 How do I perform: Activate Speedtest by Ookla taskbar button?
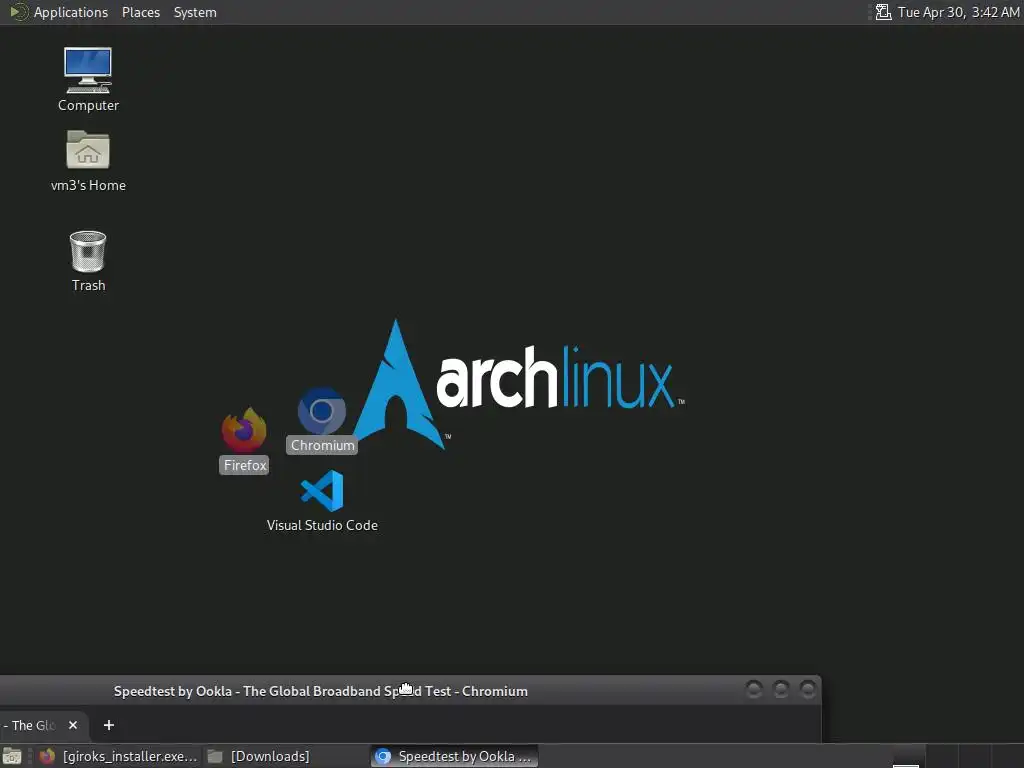point(455,756)
